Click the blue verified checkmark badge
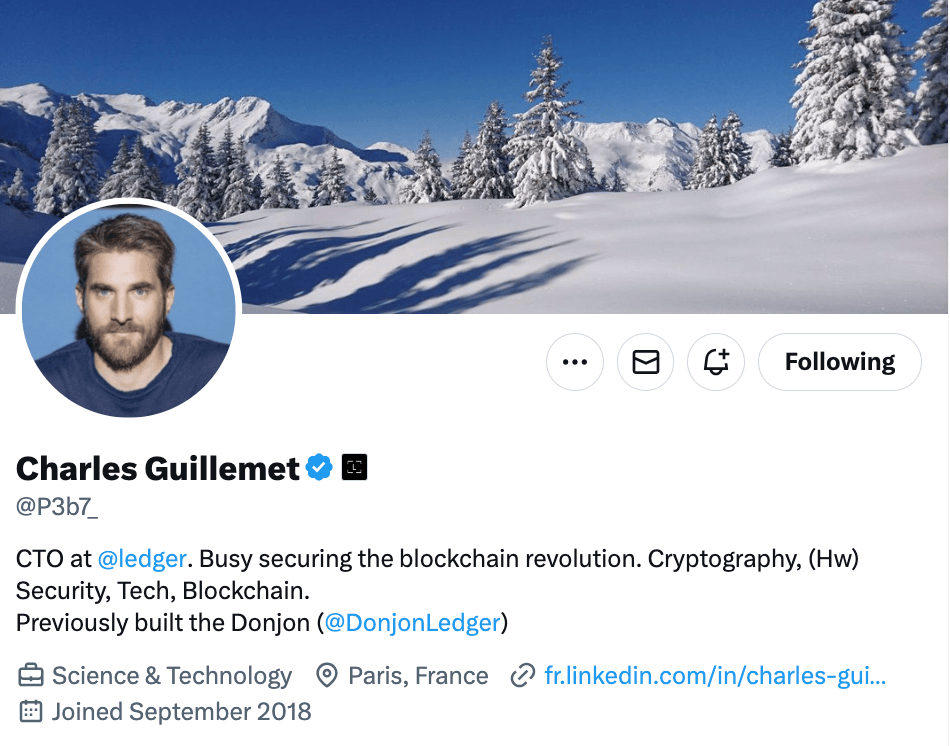 tap(318, 467)
